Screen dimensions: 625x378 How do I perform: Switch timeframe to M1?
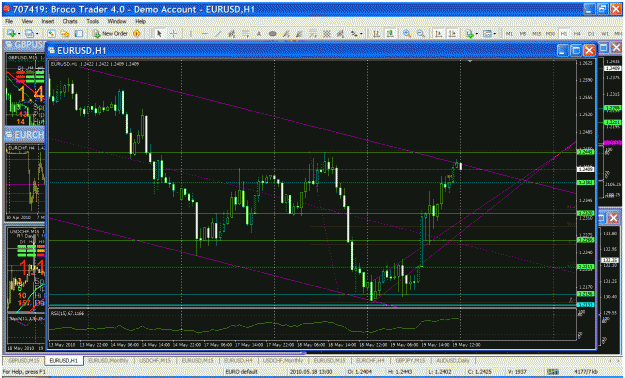[509, 33]
